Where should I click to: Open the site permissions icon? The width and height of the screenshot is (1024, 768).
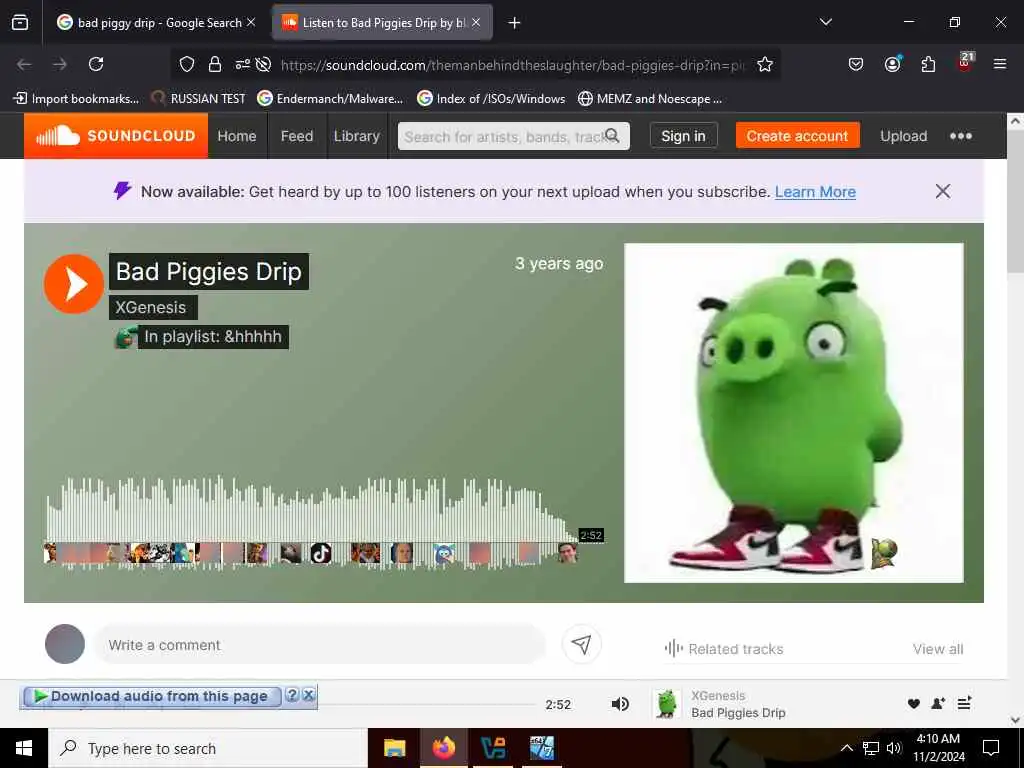coord(242,64)
